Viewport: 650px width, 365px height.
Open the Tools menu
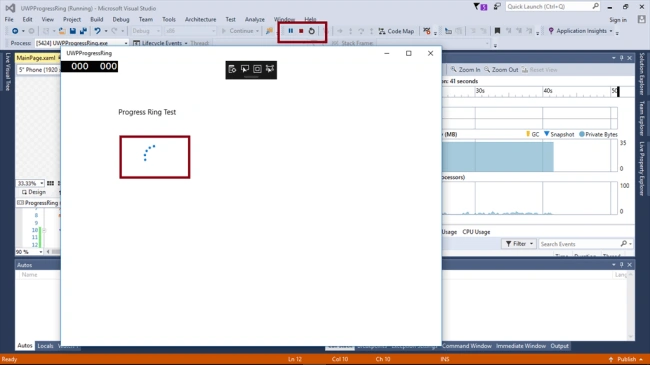click(x=169, y=19)
